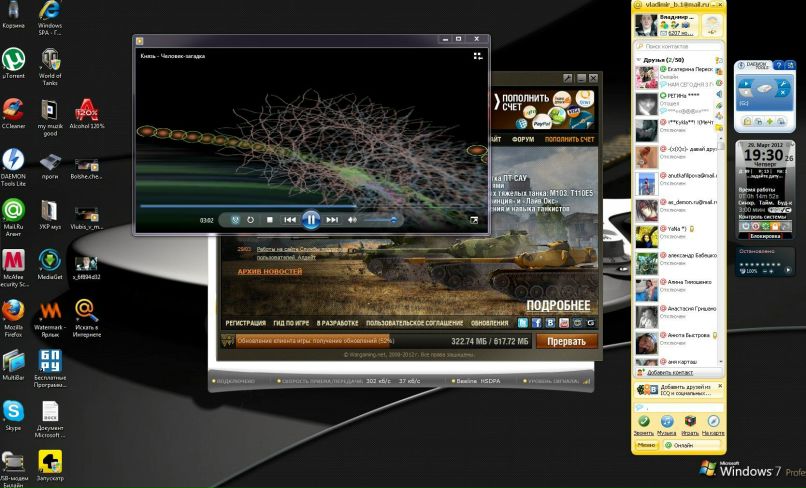Open launcher settings wrench icon

[x=567, y=78]
